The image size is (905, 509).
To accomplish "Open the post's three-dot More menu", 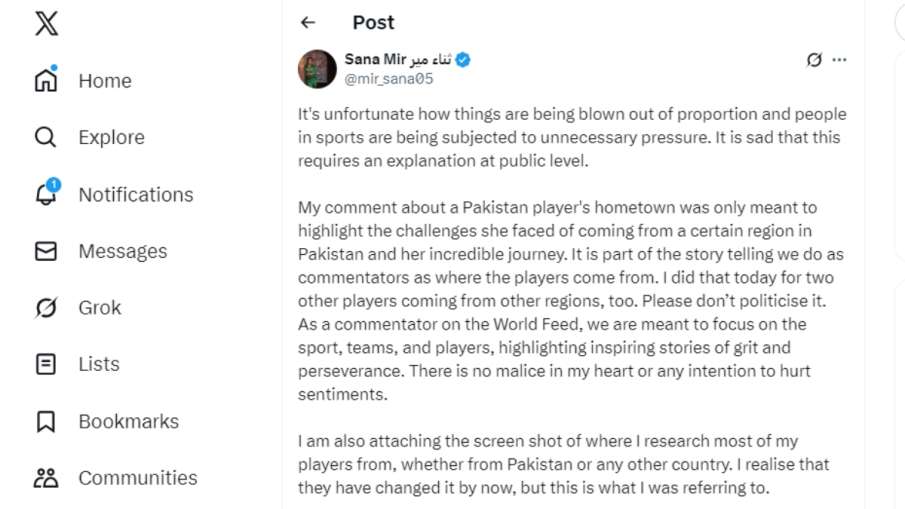I will click(x=839, y=60).
